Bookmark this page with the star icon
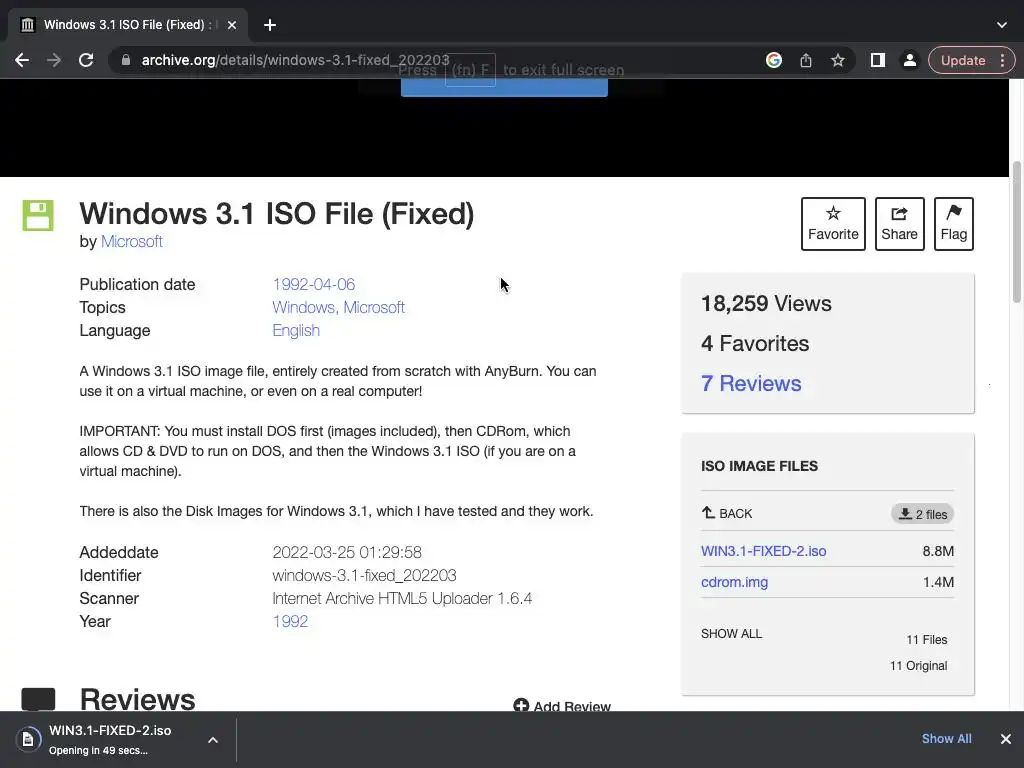Image resolution: width=1024 pixels, height=768 pixels. (838, 60)
